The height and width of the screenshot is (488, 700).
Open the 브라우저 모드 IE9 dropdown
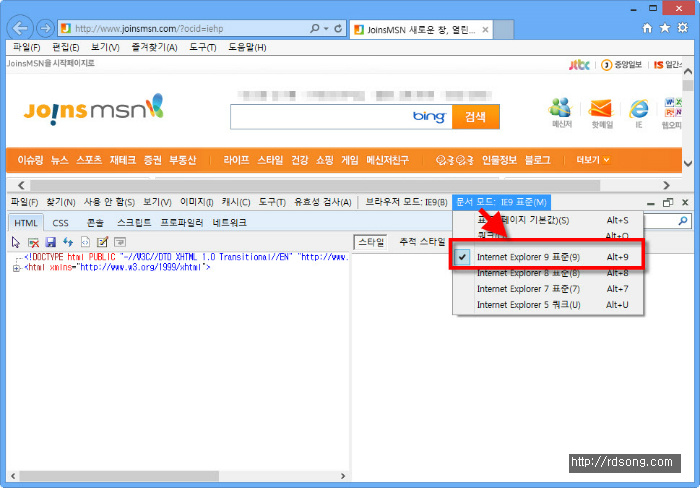(406, 202)
